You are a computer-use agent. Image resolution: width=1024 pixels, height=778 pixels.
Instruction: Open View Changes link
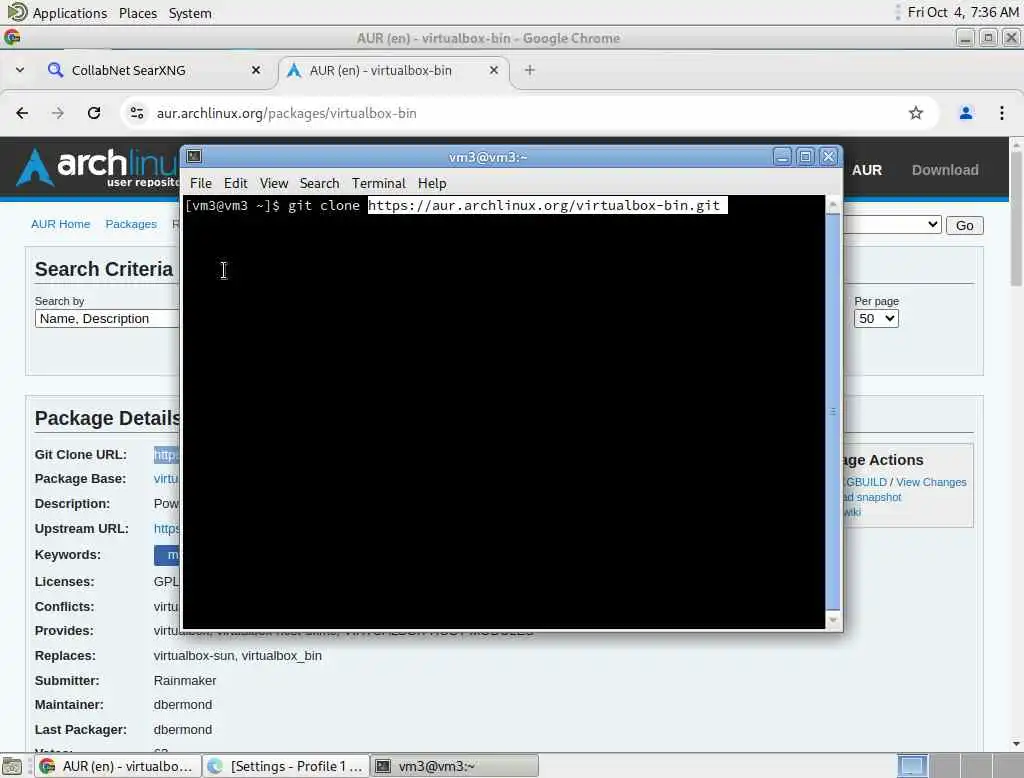pyautogui.click(x=931, y=482)
